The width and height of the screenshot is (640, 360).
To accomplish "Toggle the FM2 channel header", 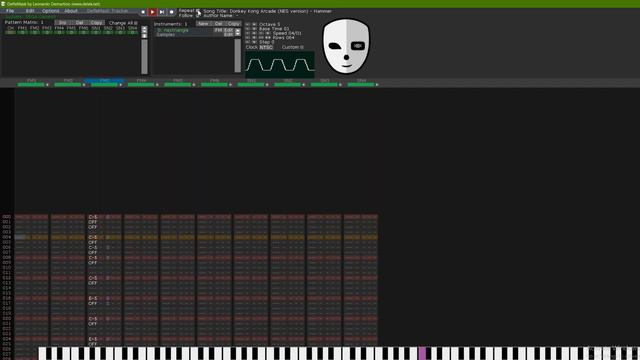I will (x=68, y=81).
